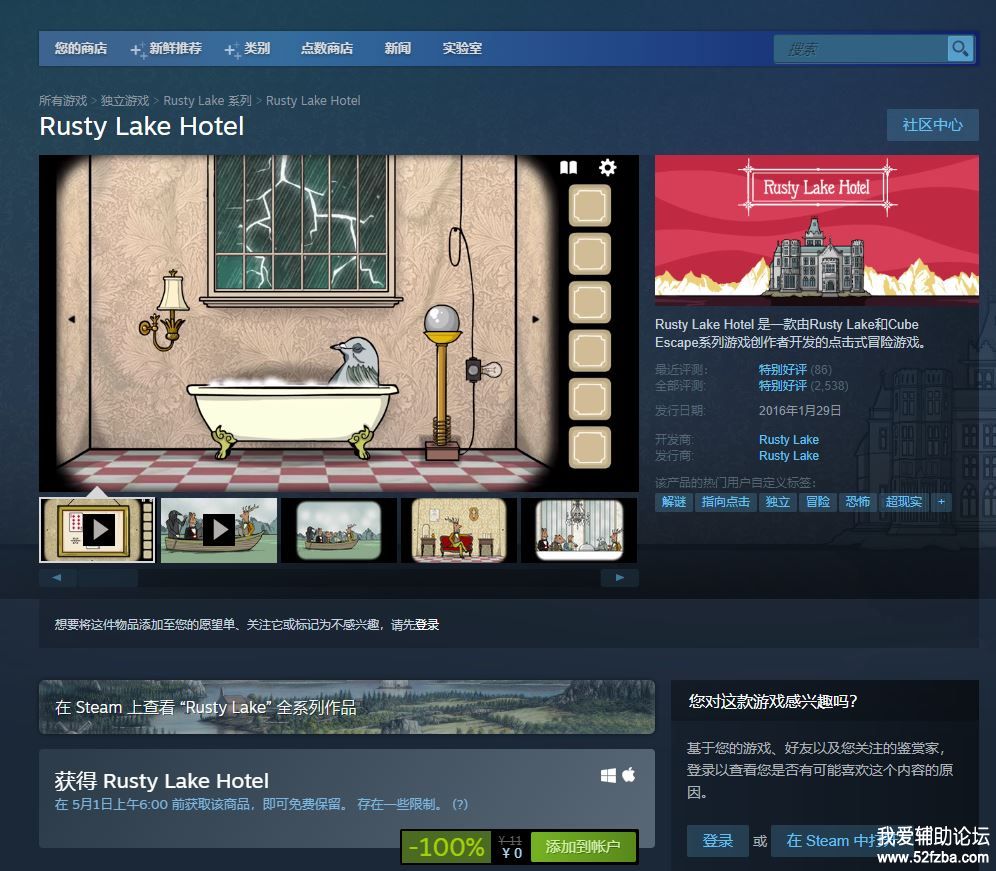Open the 新闻 news tab
Viewport: 996px width, 871px height.
[398, 48]
